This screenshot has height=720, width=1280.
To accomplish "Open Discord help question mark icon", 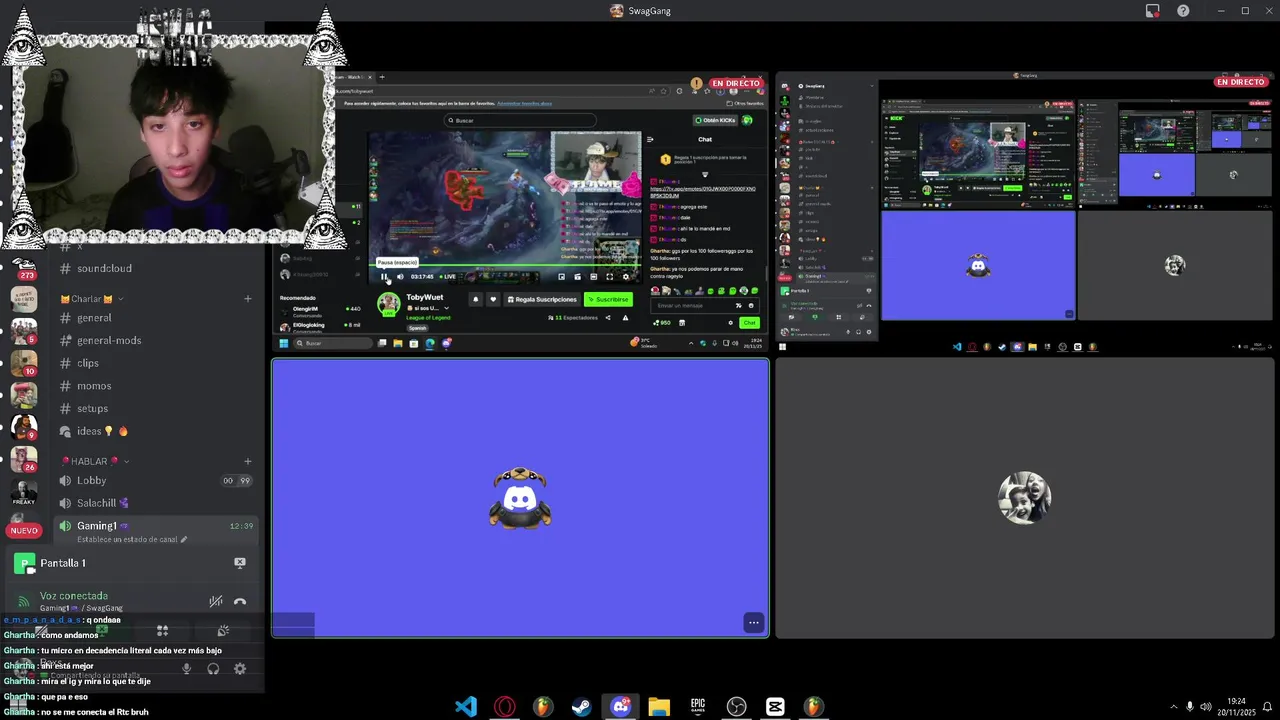I will click(x=1183, y=11).
